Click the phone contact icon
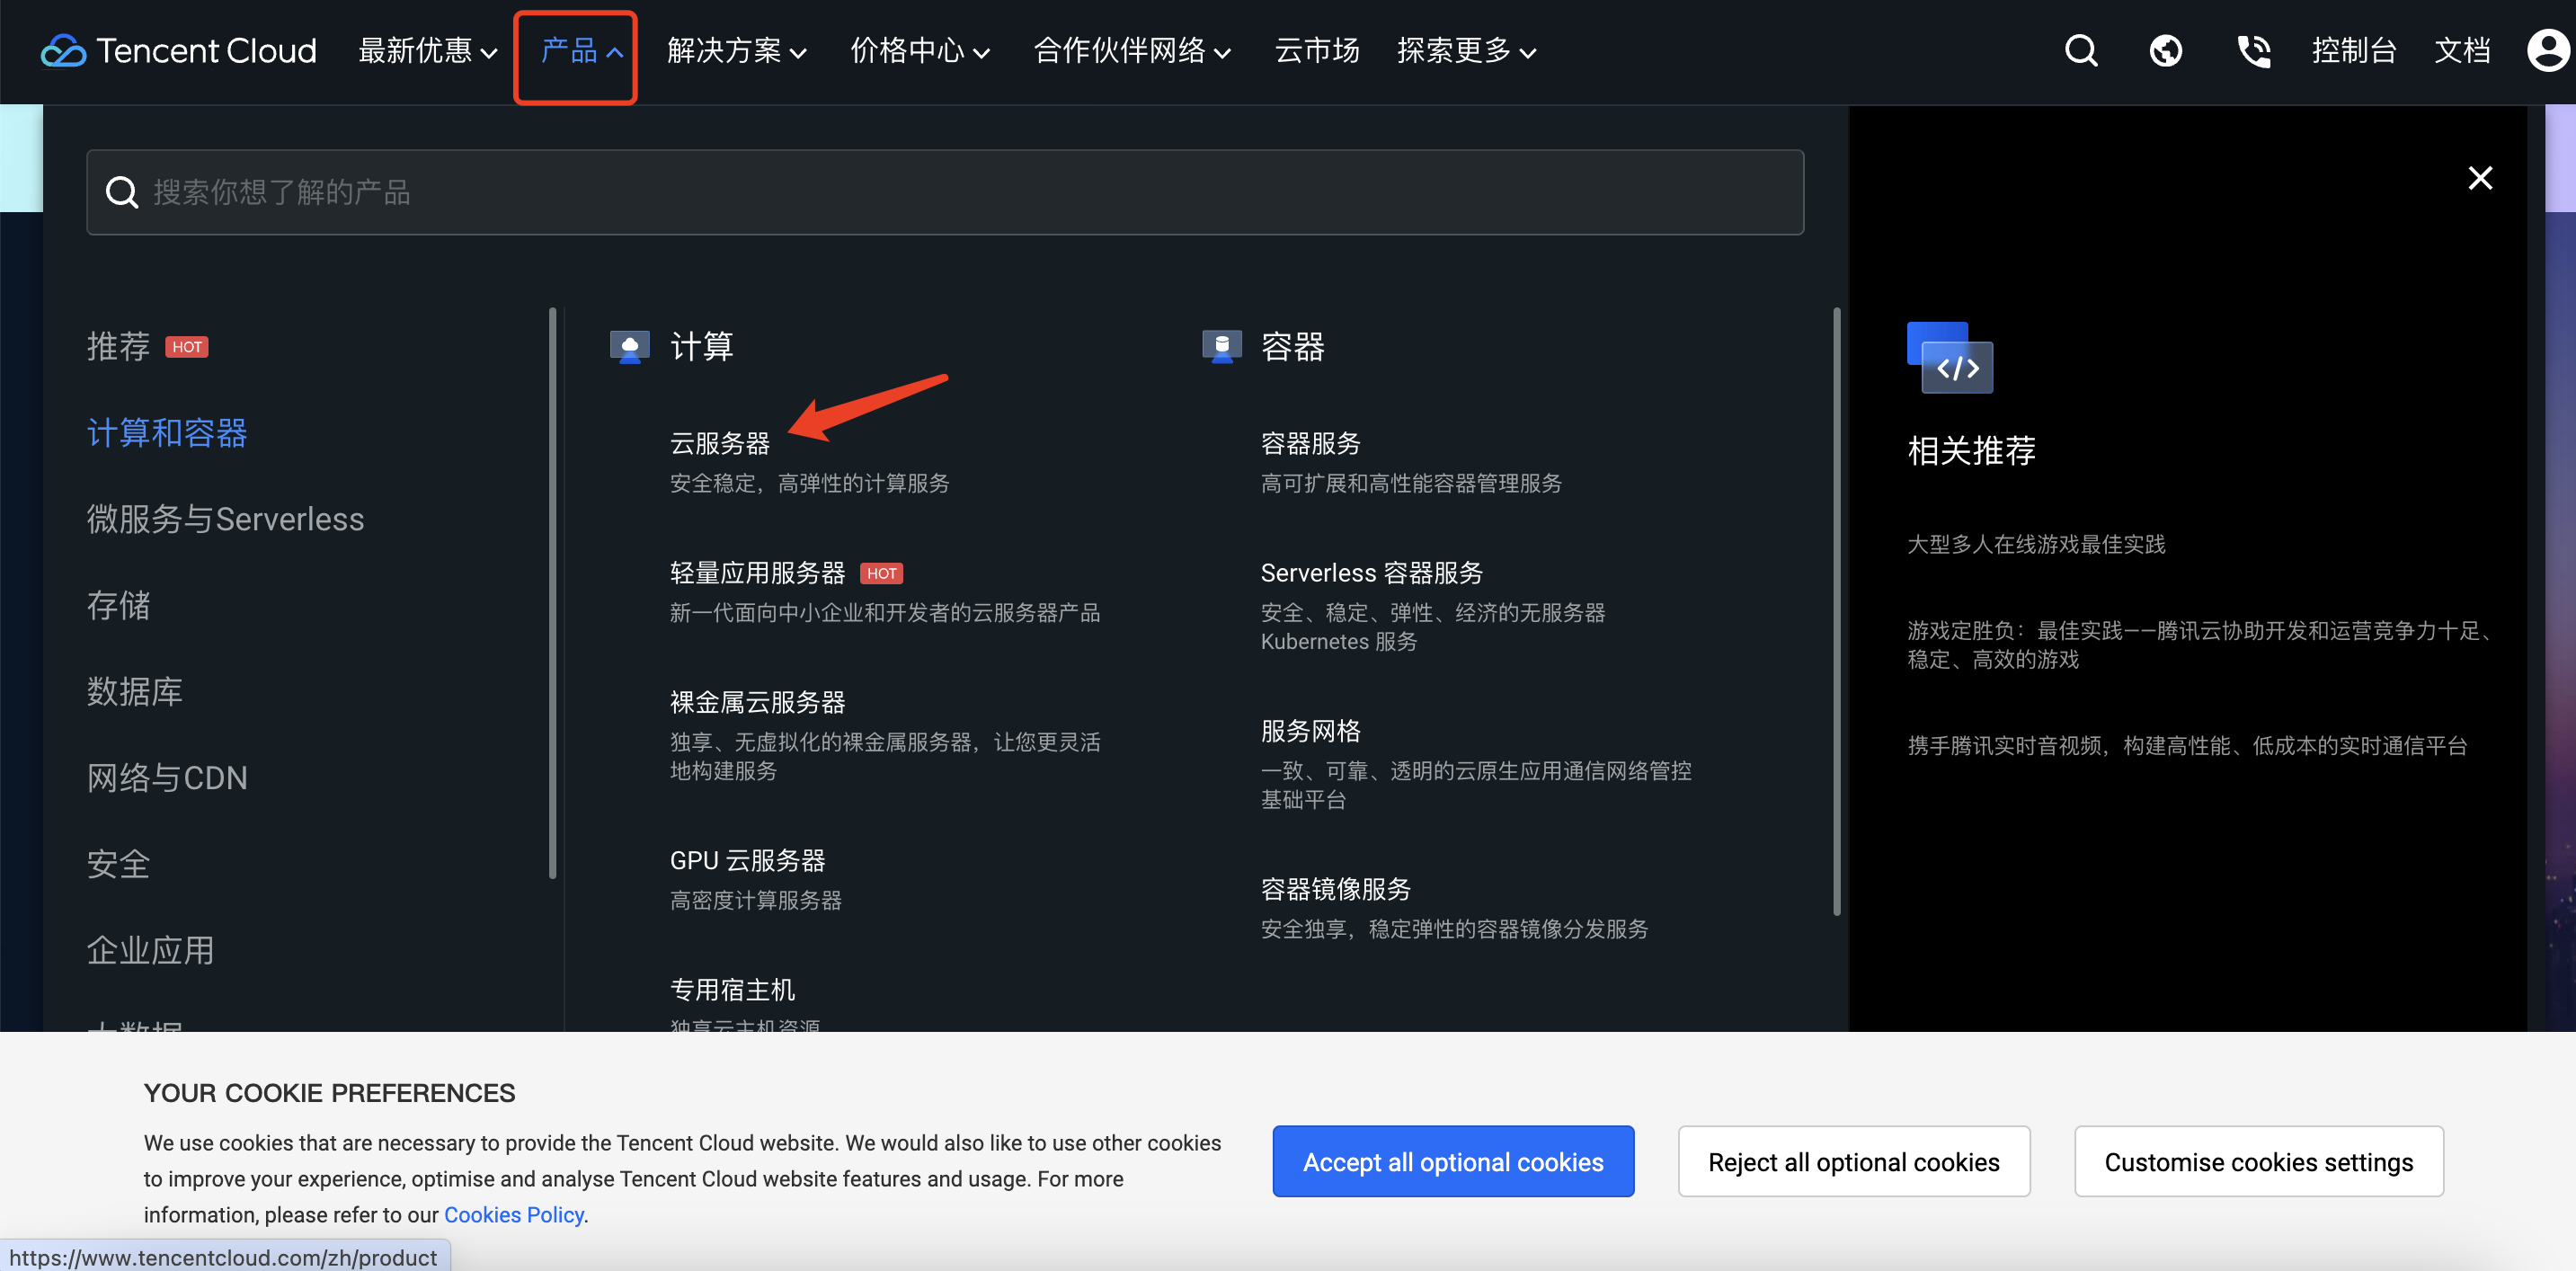This screenshot has width=2576, height=1271. [2253, 50]
